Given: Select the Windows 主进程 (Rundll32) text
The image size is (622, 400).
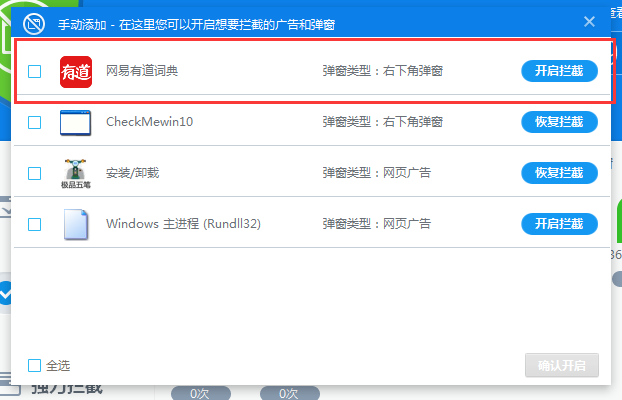Looking at the screenshot, I should (183, 224).
